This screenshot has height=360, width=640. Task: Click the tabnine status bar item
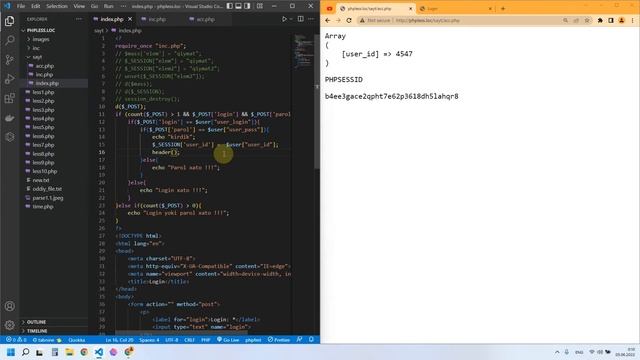[47, 340]
